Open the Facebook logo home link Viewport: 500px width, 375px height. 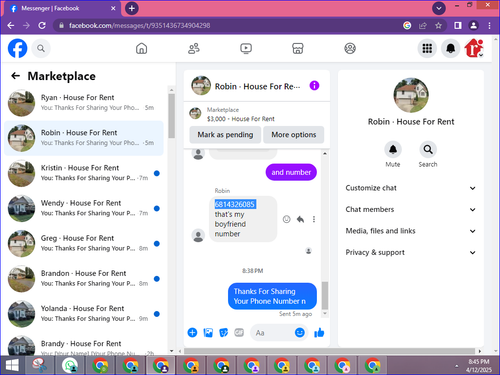click(x=17, y=49)
